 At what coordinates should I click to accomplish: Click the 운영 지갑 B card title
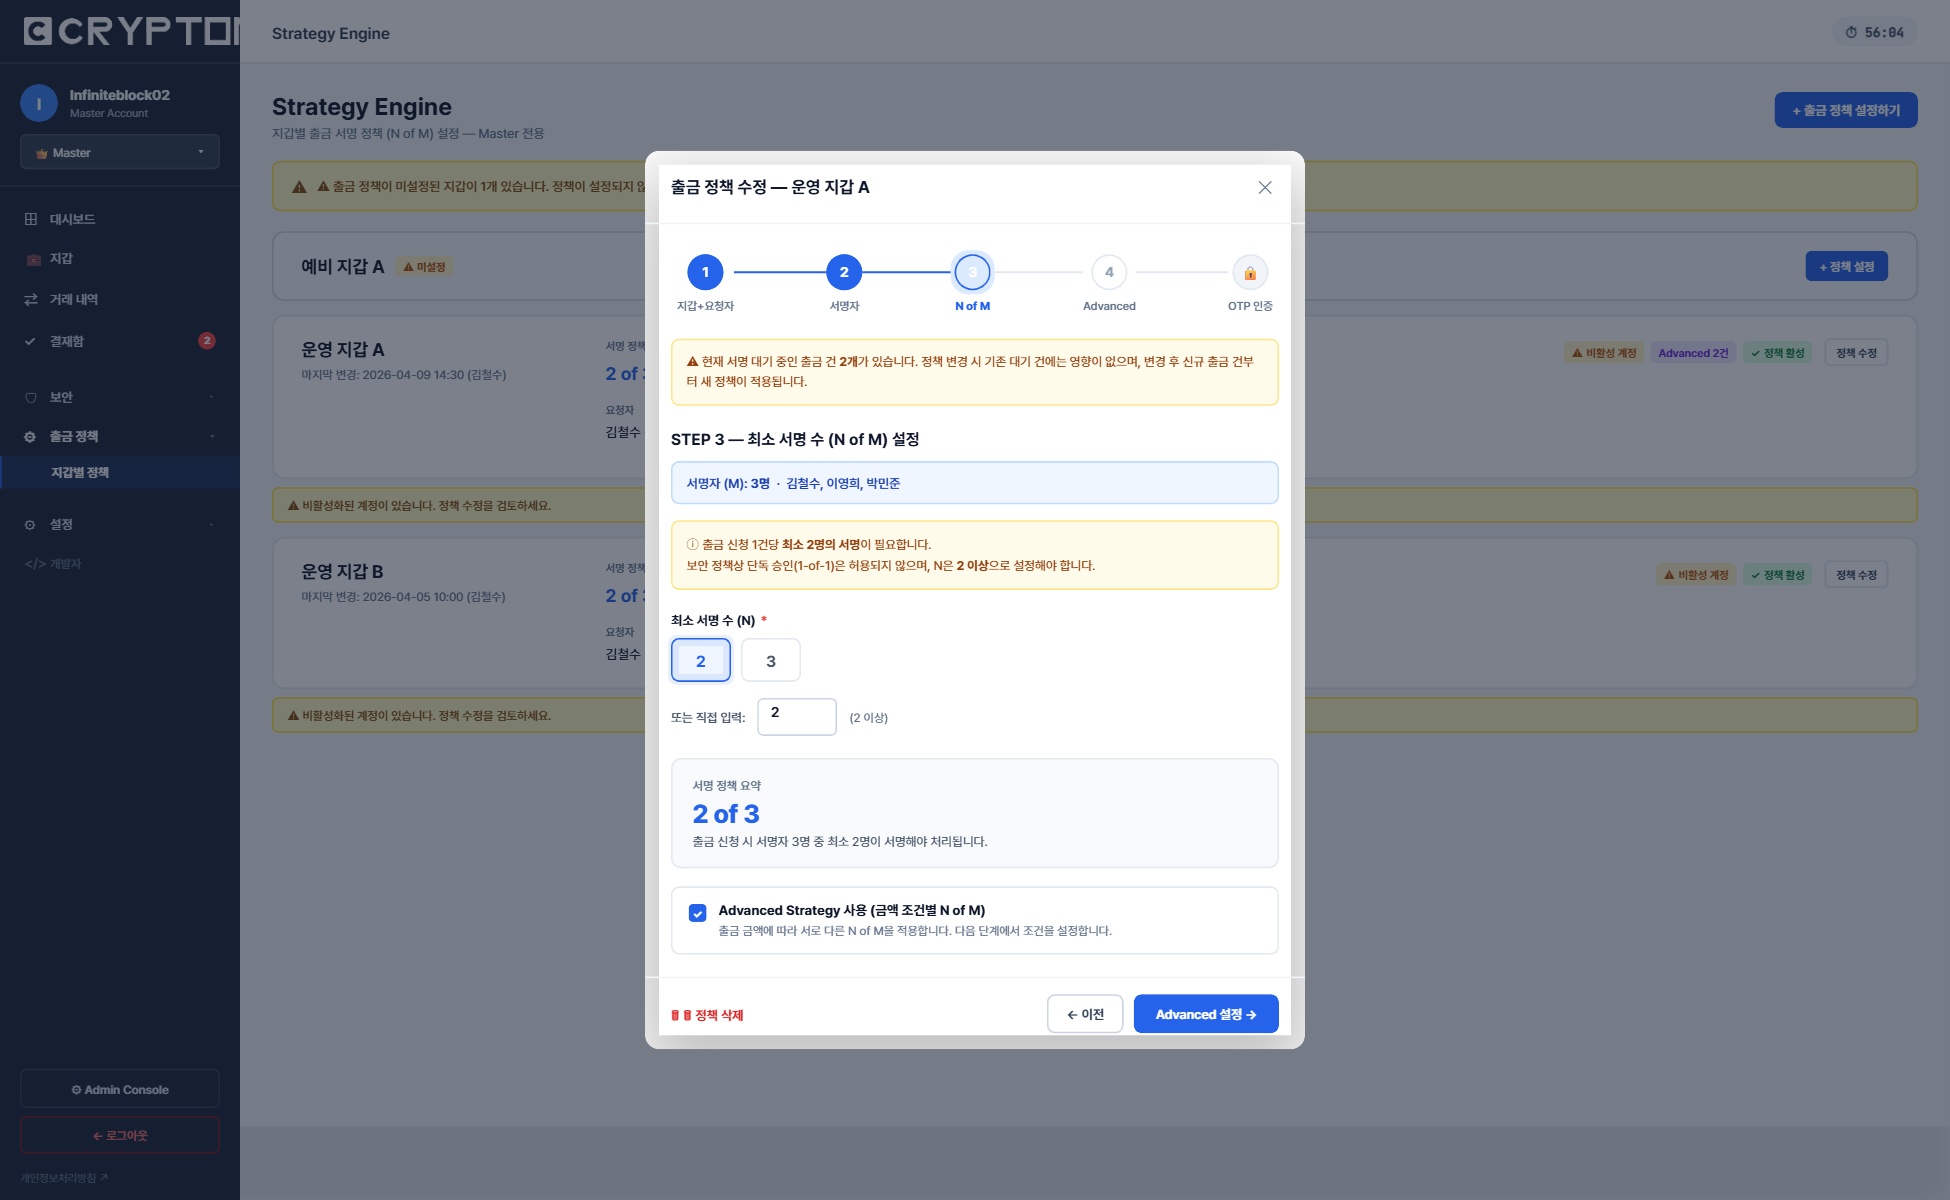[x=342, y=571]
